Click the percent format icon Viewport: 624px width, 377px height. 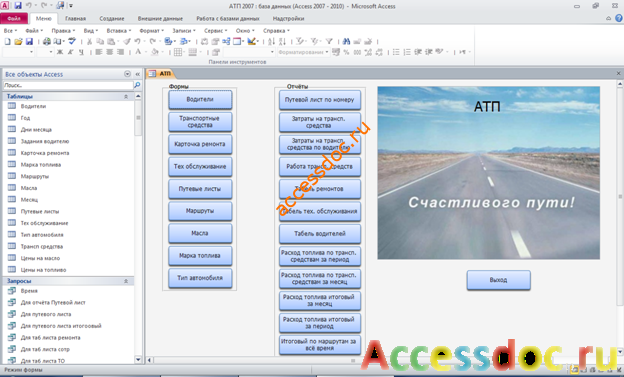point(346,52)
